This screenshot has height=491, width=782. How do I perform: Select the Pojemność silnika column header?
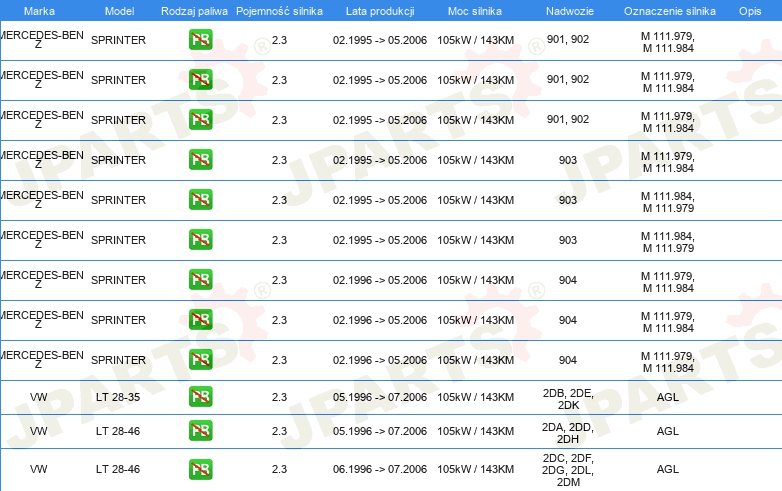pyautogui.click(x=278, y=10)
